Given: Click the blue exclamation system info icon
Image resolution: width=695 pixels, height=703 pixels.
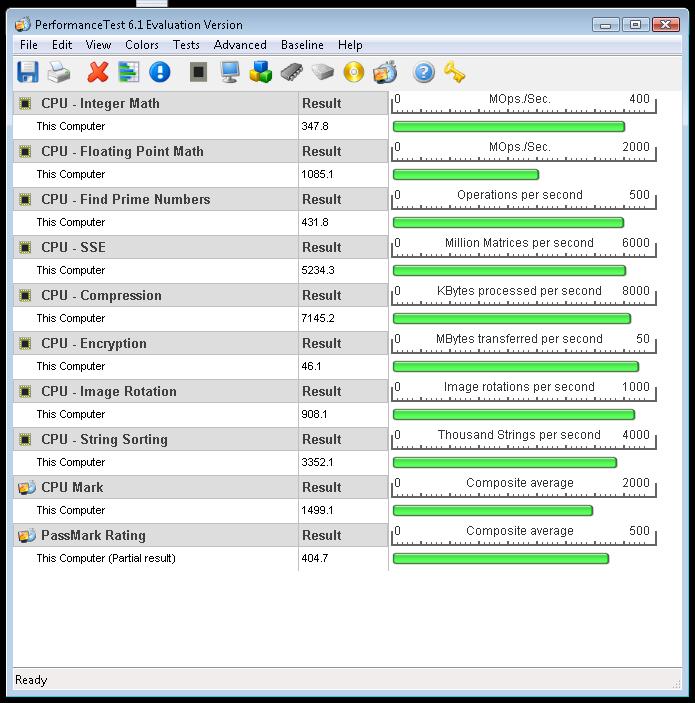Looking at the screenshot, I should click(x=160, y=72).
